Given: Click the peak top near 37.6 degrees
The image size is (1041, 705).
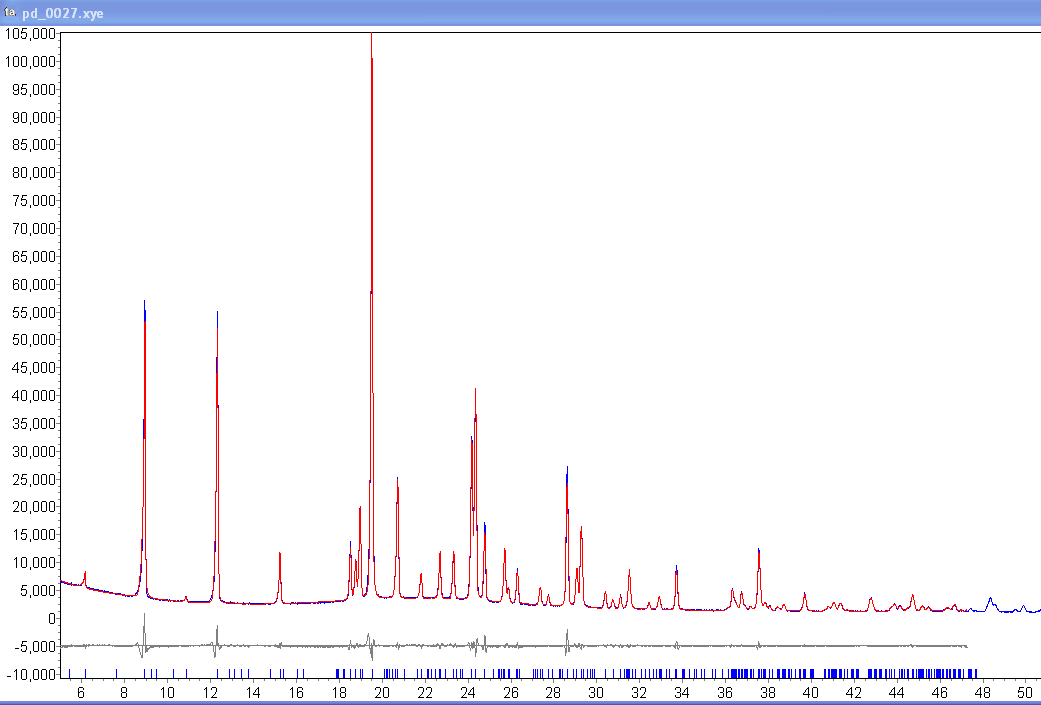Looking at the screenshot, I should [758, 550].
